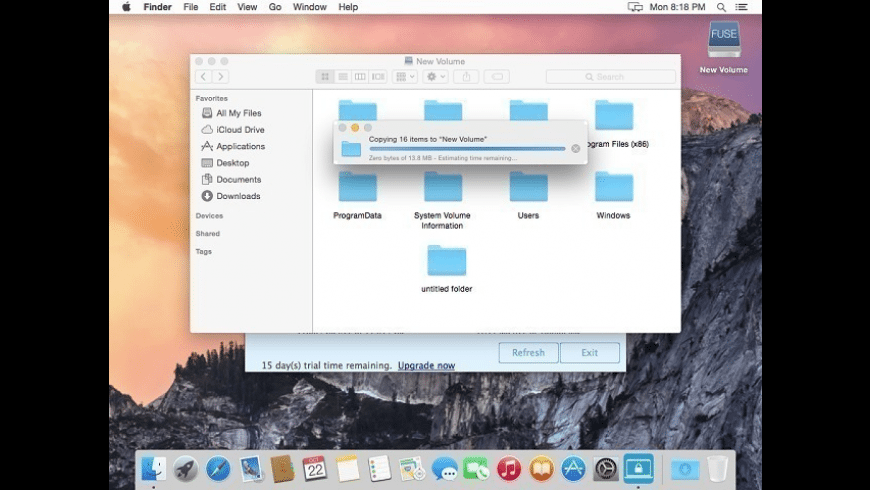Follow the Upgrade now link
This screenshot has height=490, width=870.
click(426, 366)
